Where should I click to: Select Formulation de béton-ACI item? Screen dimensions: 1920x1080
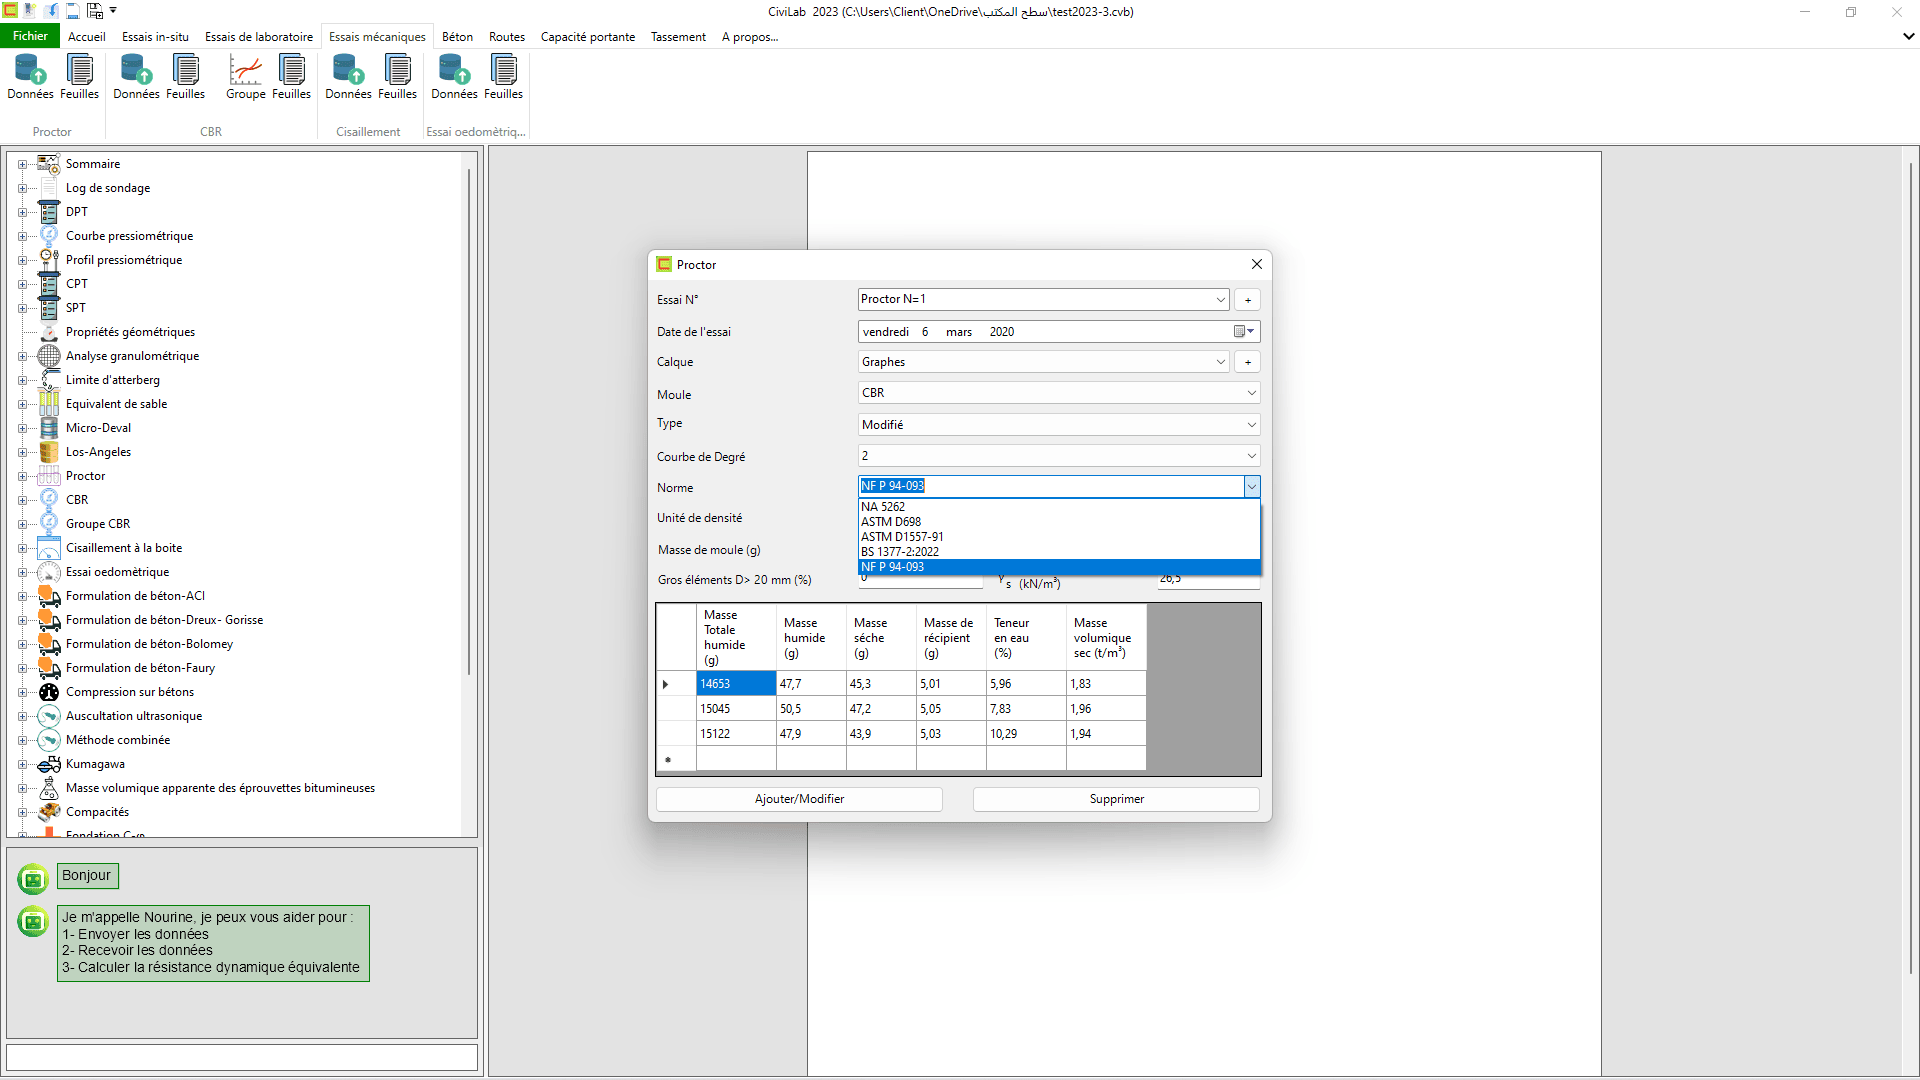point(135,596)
